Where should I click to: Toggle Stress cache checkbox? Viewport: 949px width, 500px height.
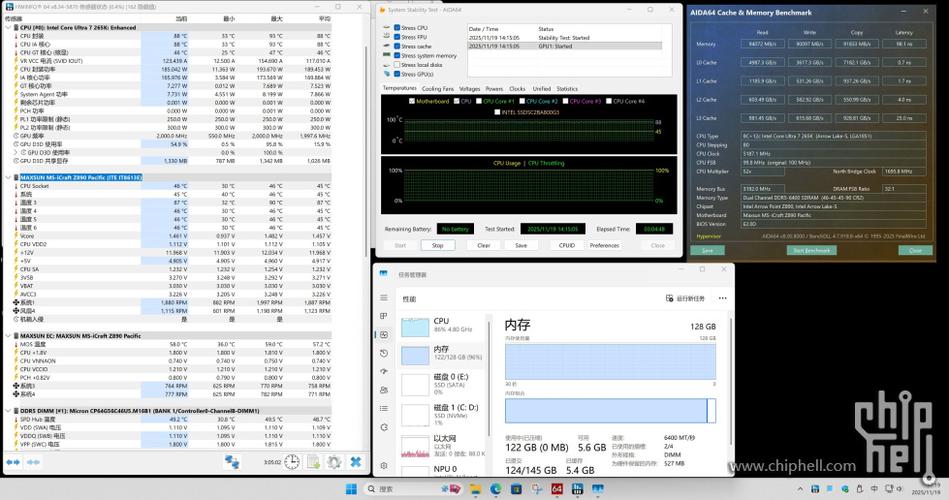tap(397, 46)
